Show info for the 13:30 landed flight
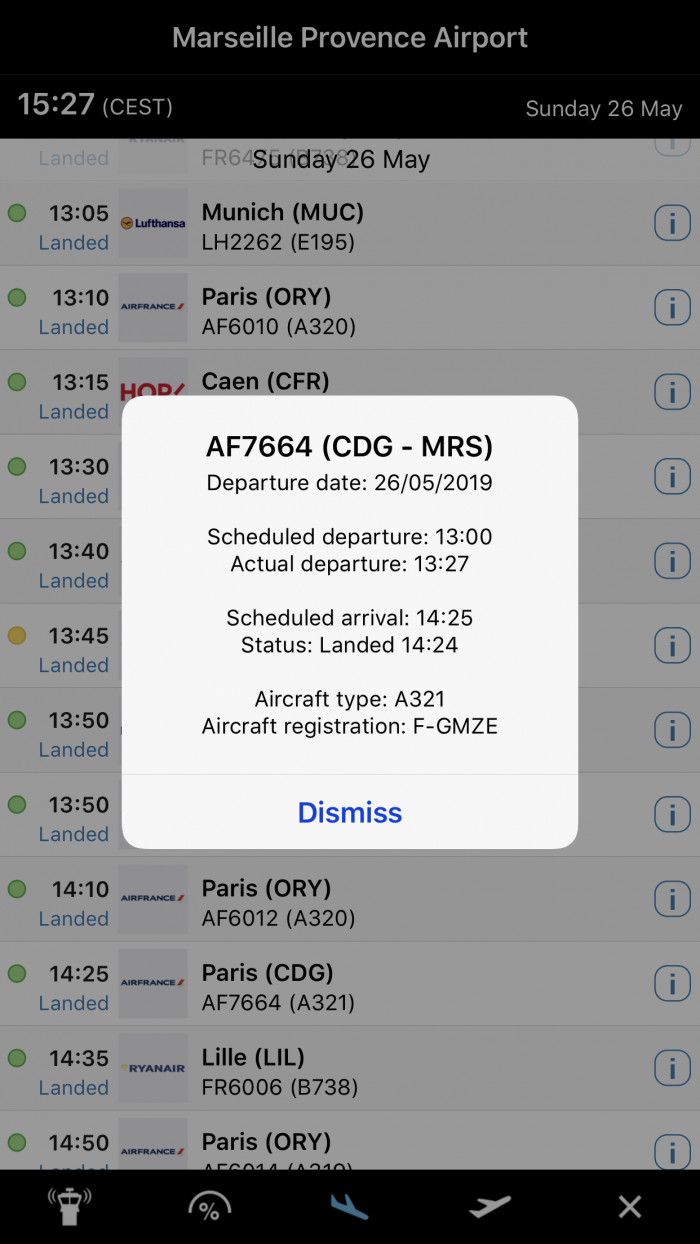700x1244 pixels. pos(672,478)
